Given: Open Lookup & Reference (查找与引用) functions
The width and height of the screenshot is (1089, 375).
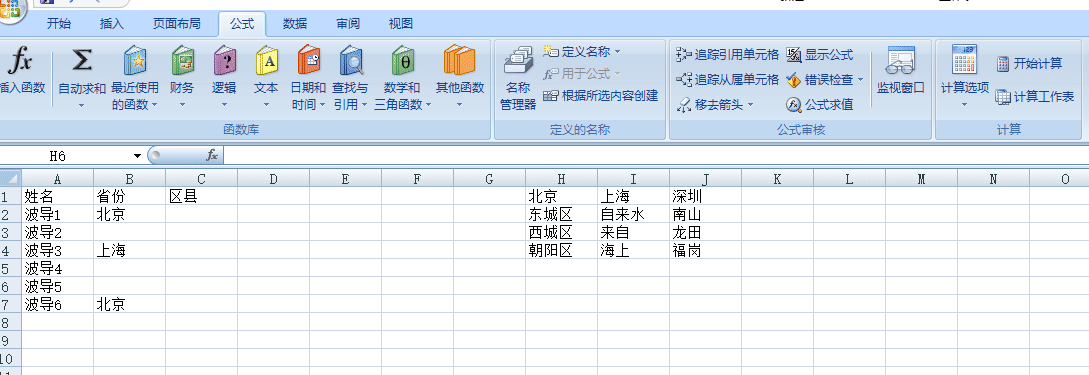Looking at the screenshot, I should tap(351, 78).
